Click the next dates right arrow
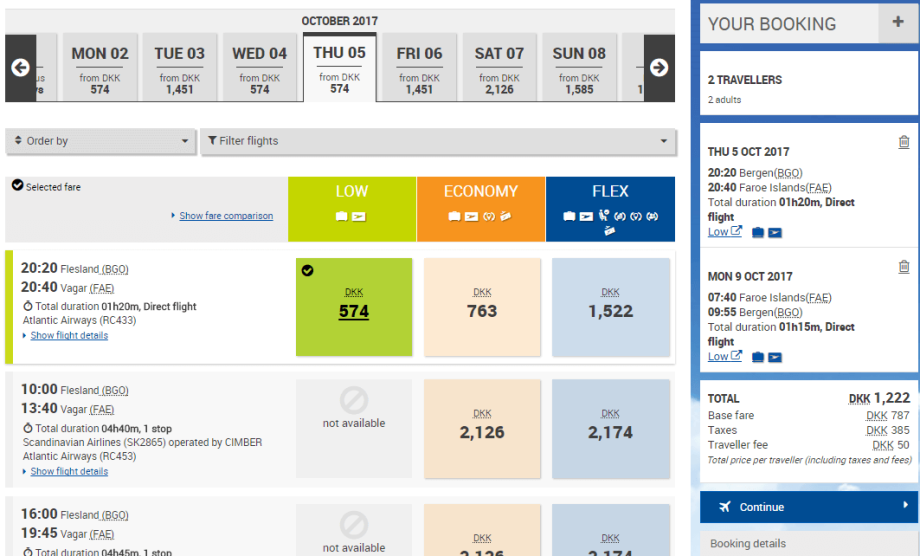This screenshot has width=920, height=556. click(659, 68)
